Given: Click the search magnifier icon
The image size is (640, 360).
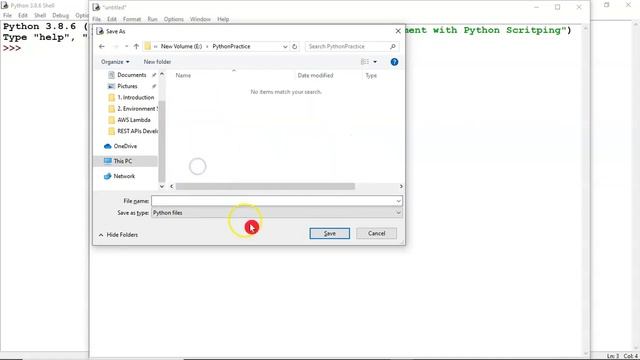Looking at the screenshot, I should [393, 47].
